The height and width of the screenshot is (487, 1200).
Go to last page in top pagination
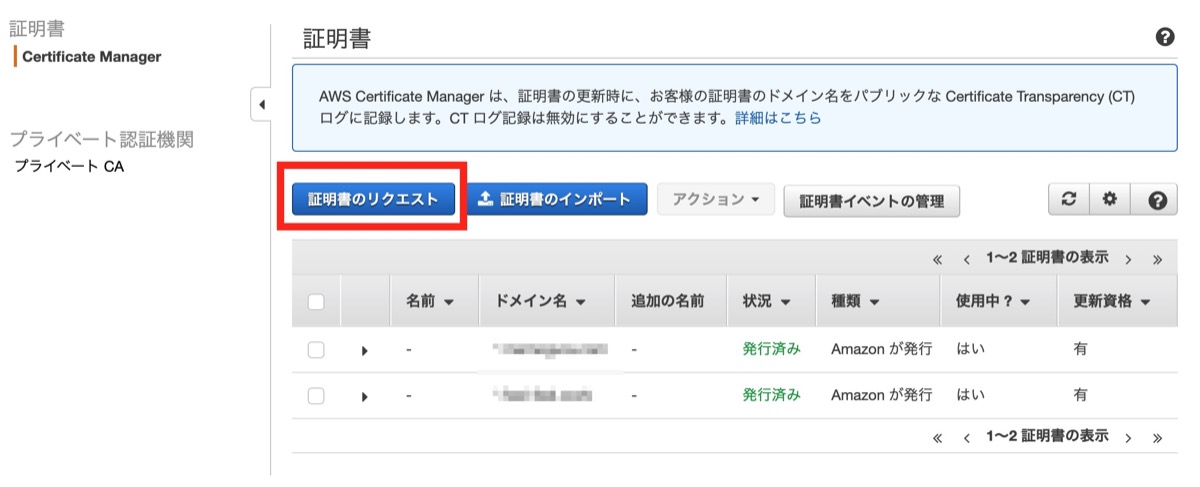click(x=1157, y=260)
